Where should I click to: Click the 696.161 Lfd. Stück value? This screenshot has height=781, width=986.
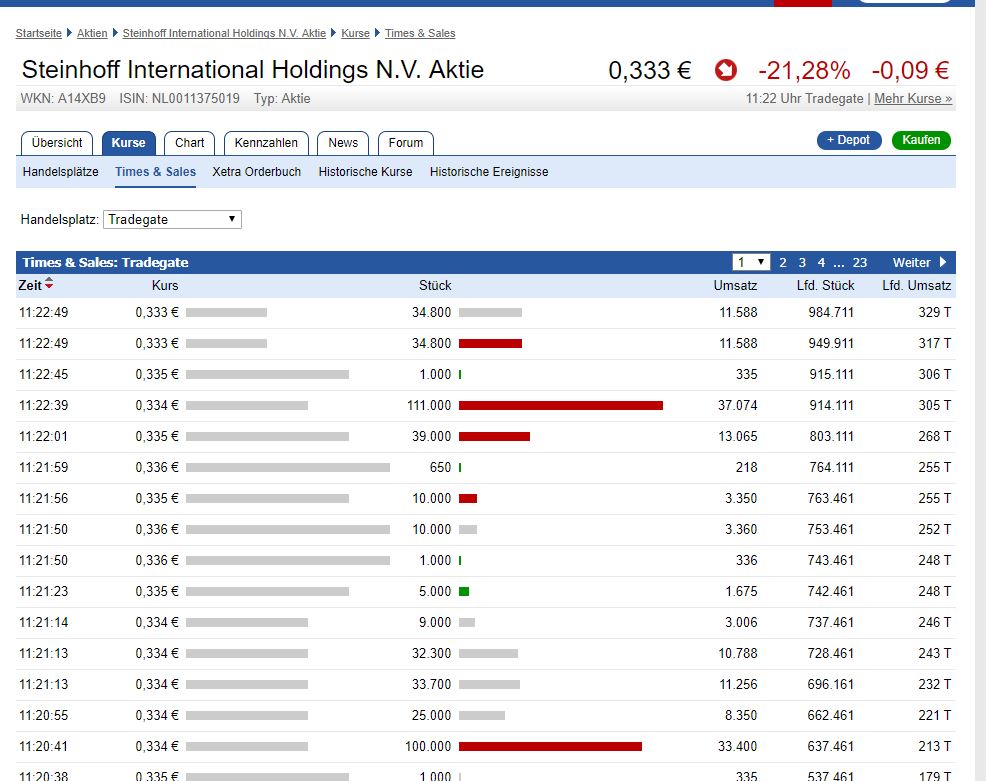pyautogui.click(x=831, y=684)
